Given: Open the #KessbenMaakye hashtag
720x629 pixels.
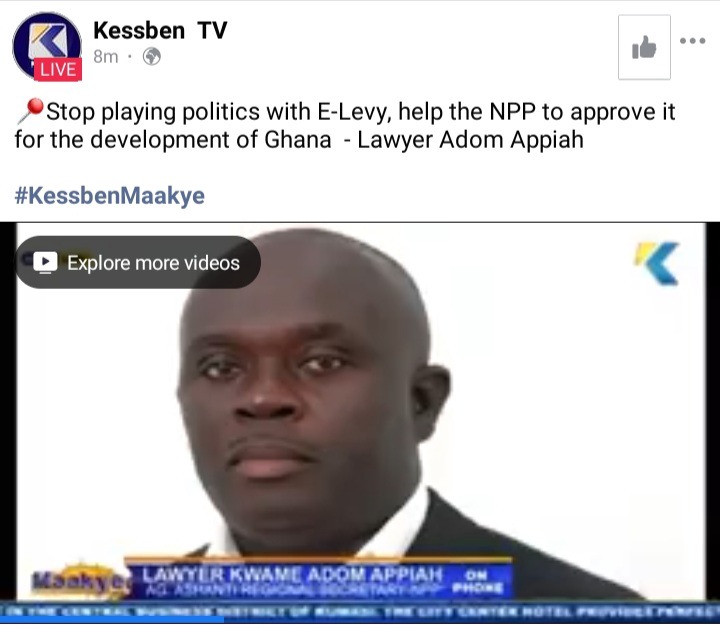Looking at the screenshot, I should point(110,195).
